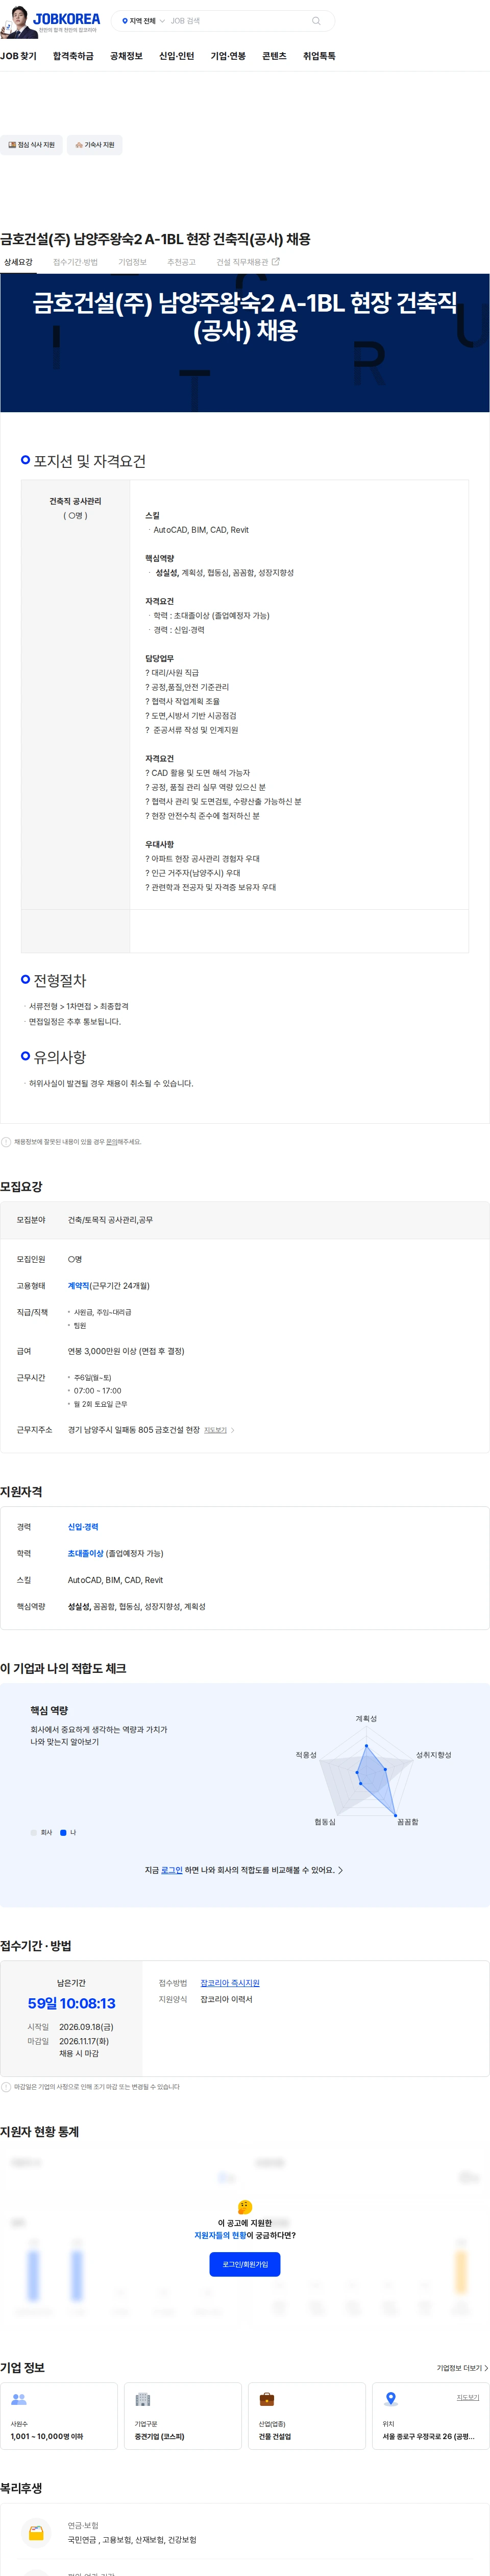Open the 신입·인턴 menu
Image resolution: width=490 pixels, height=2576 pixels.
(176, 56)
